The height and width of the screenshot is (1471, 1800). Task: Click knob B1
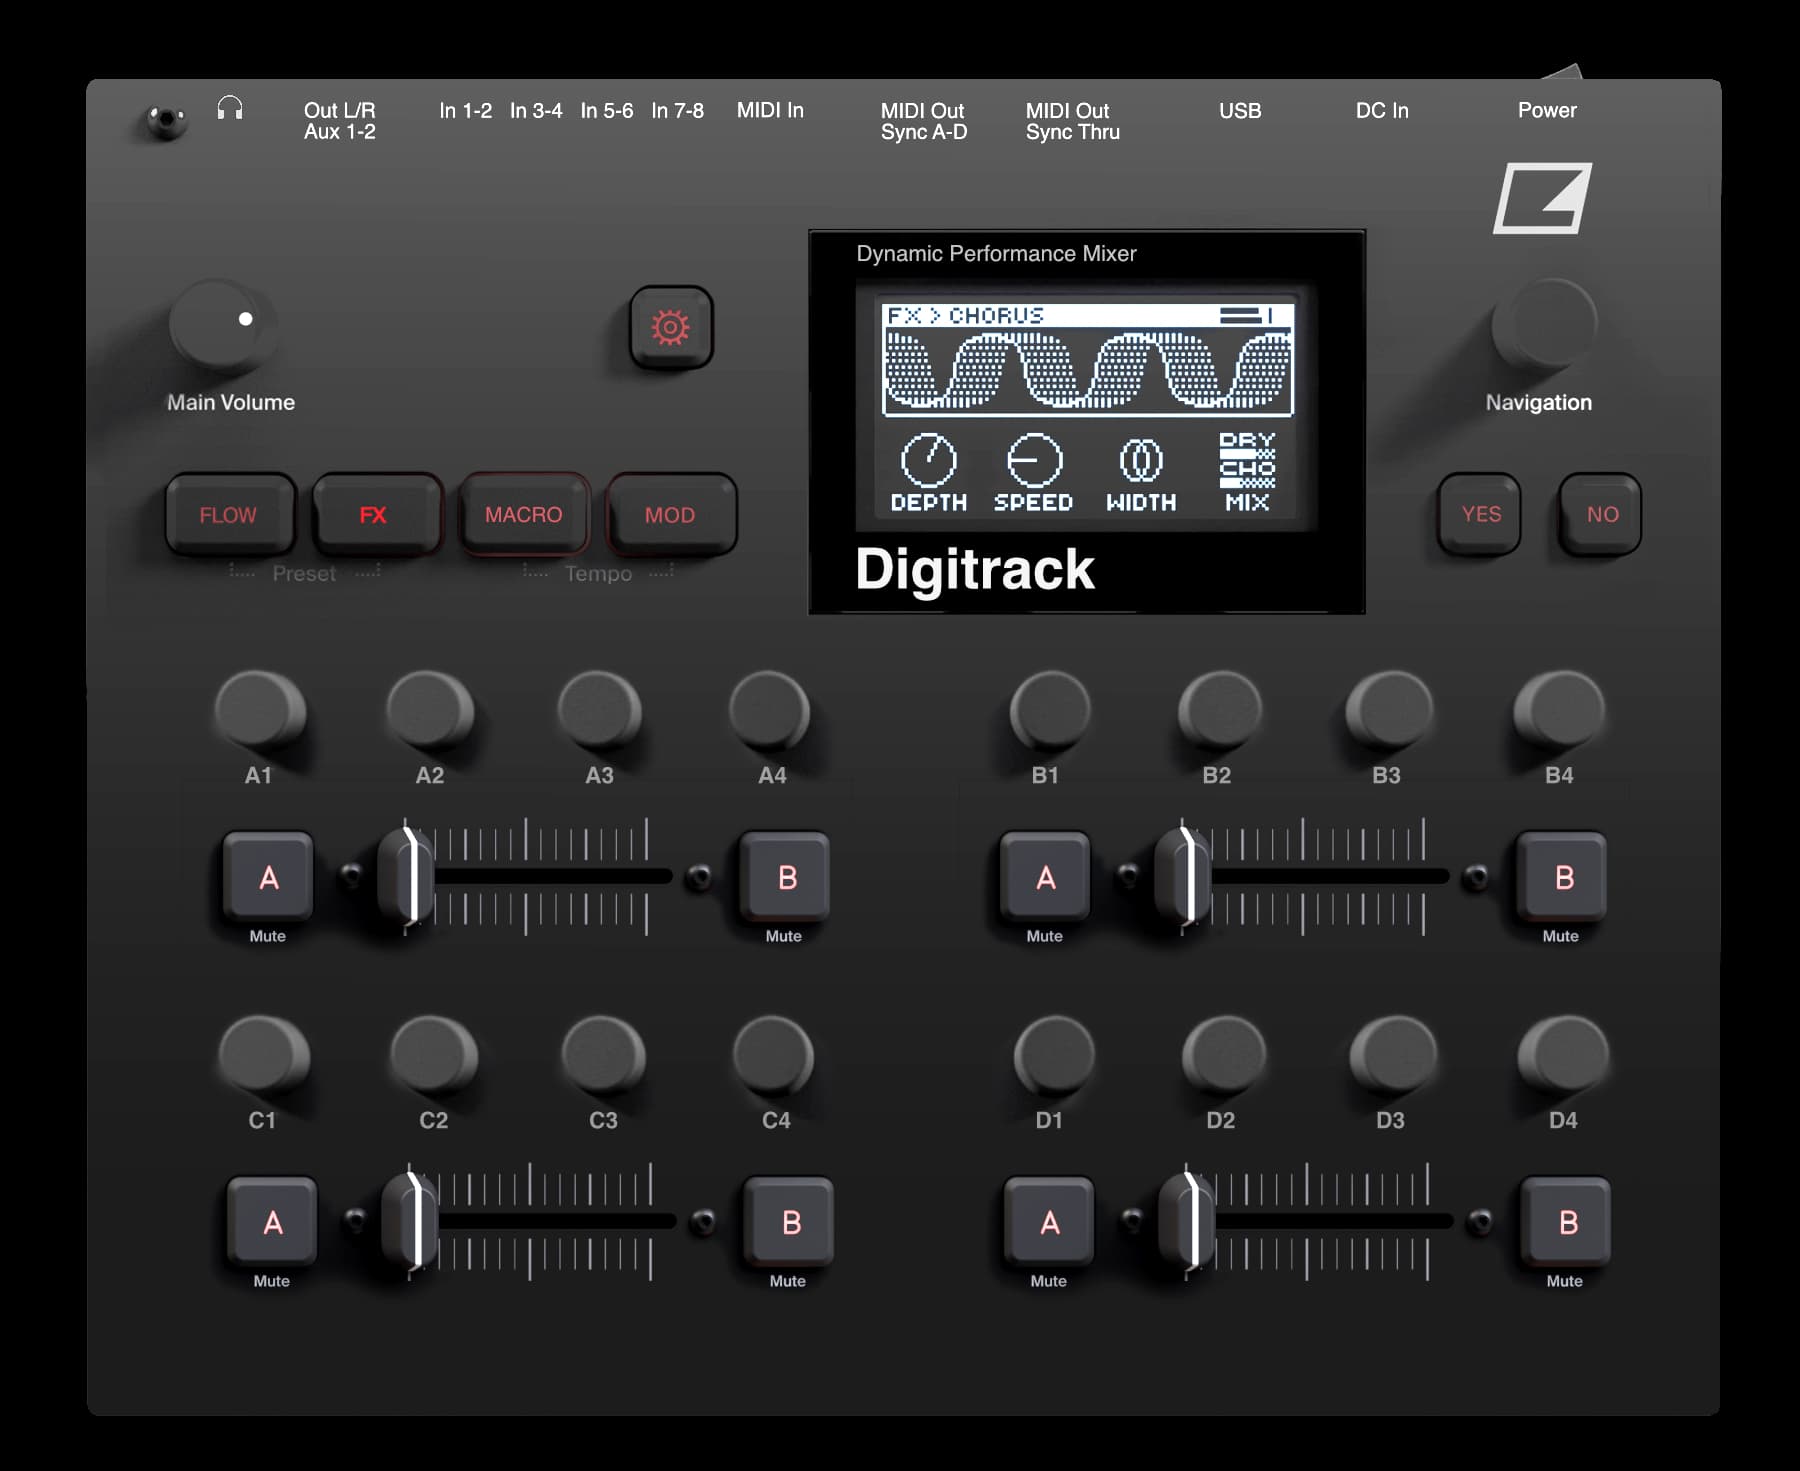click(x=1050, y=709)
